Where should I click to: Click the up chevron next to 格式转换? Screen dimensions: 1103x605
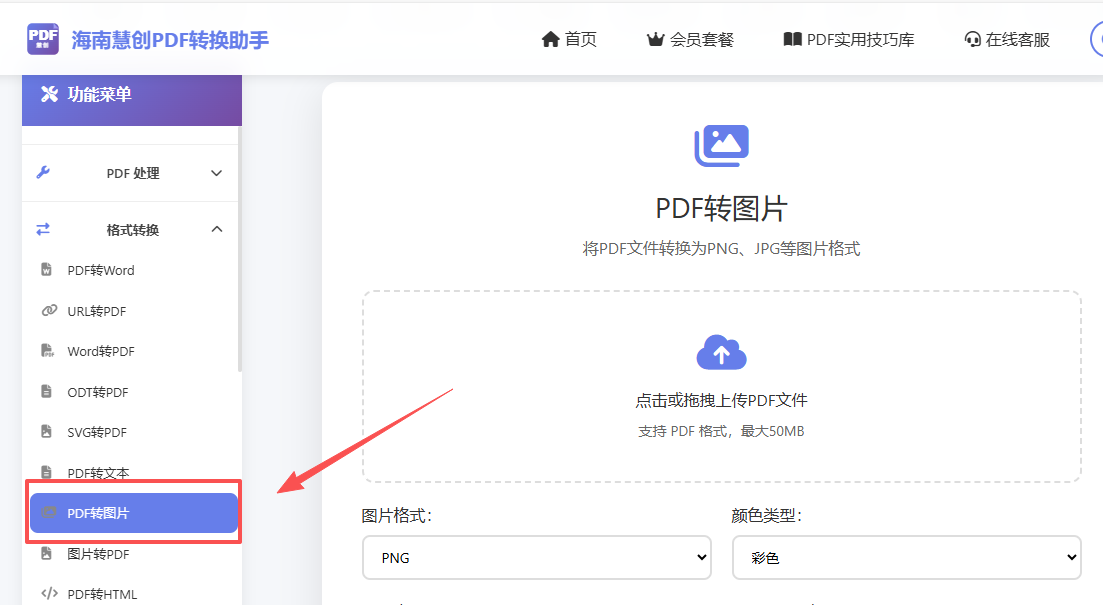217,229
